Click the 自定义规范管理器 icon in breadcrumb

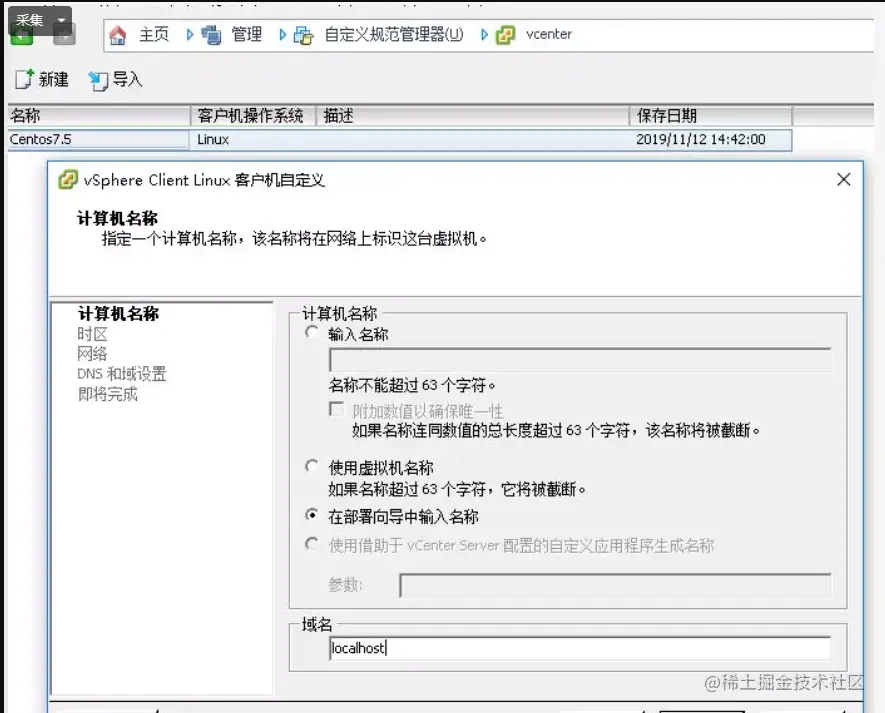pos(303,35)
